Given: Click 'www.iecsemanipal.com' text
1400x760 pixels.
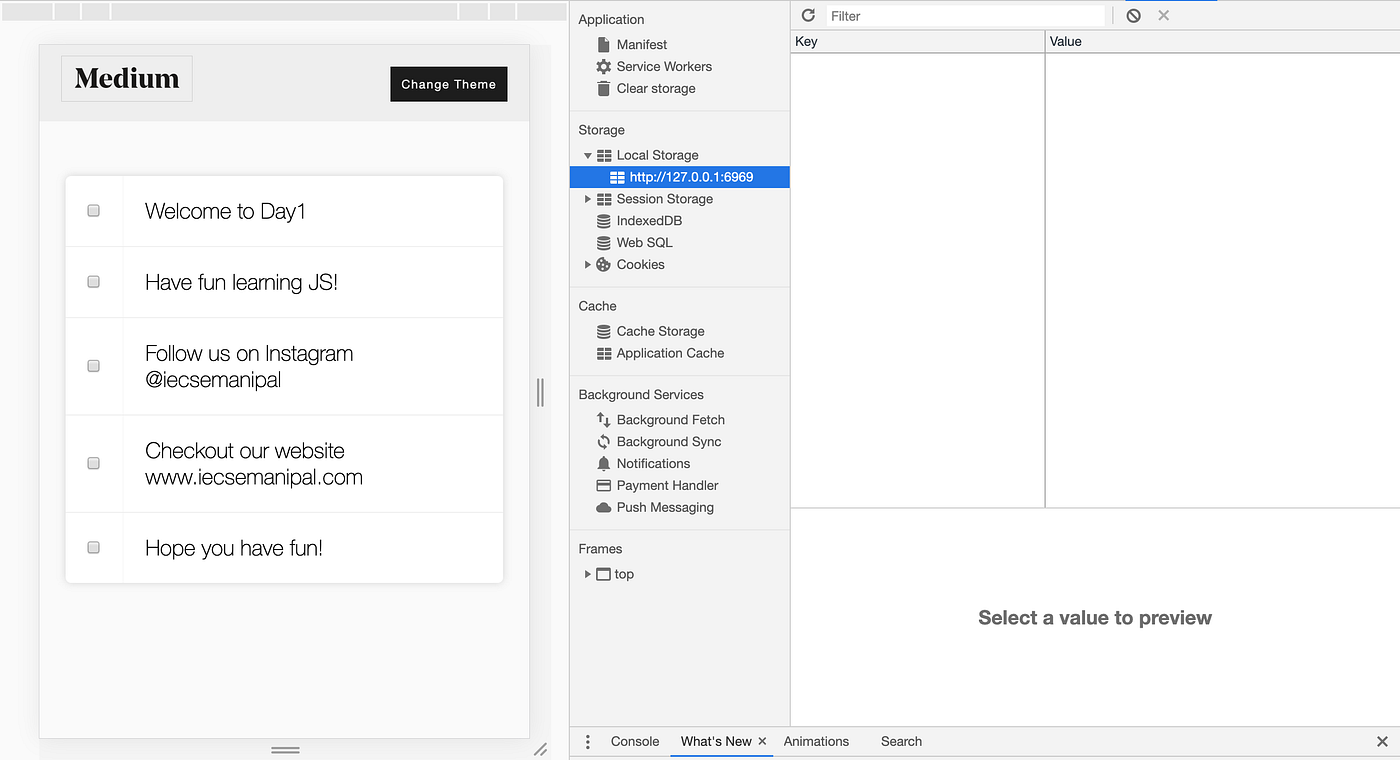Looking at the screenshot, I should pos(254,478).
